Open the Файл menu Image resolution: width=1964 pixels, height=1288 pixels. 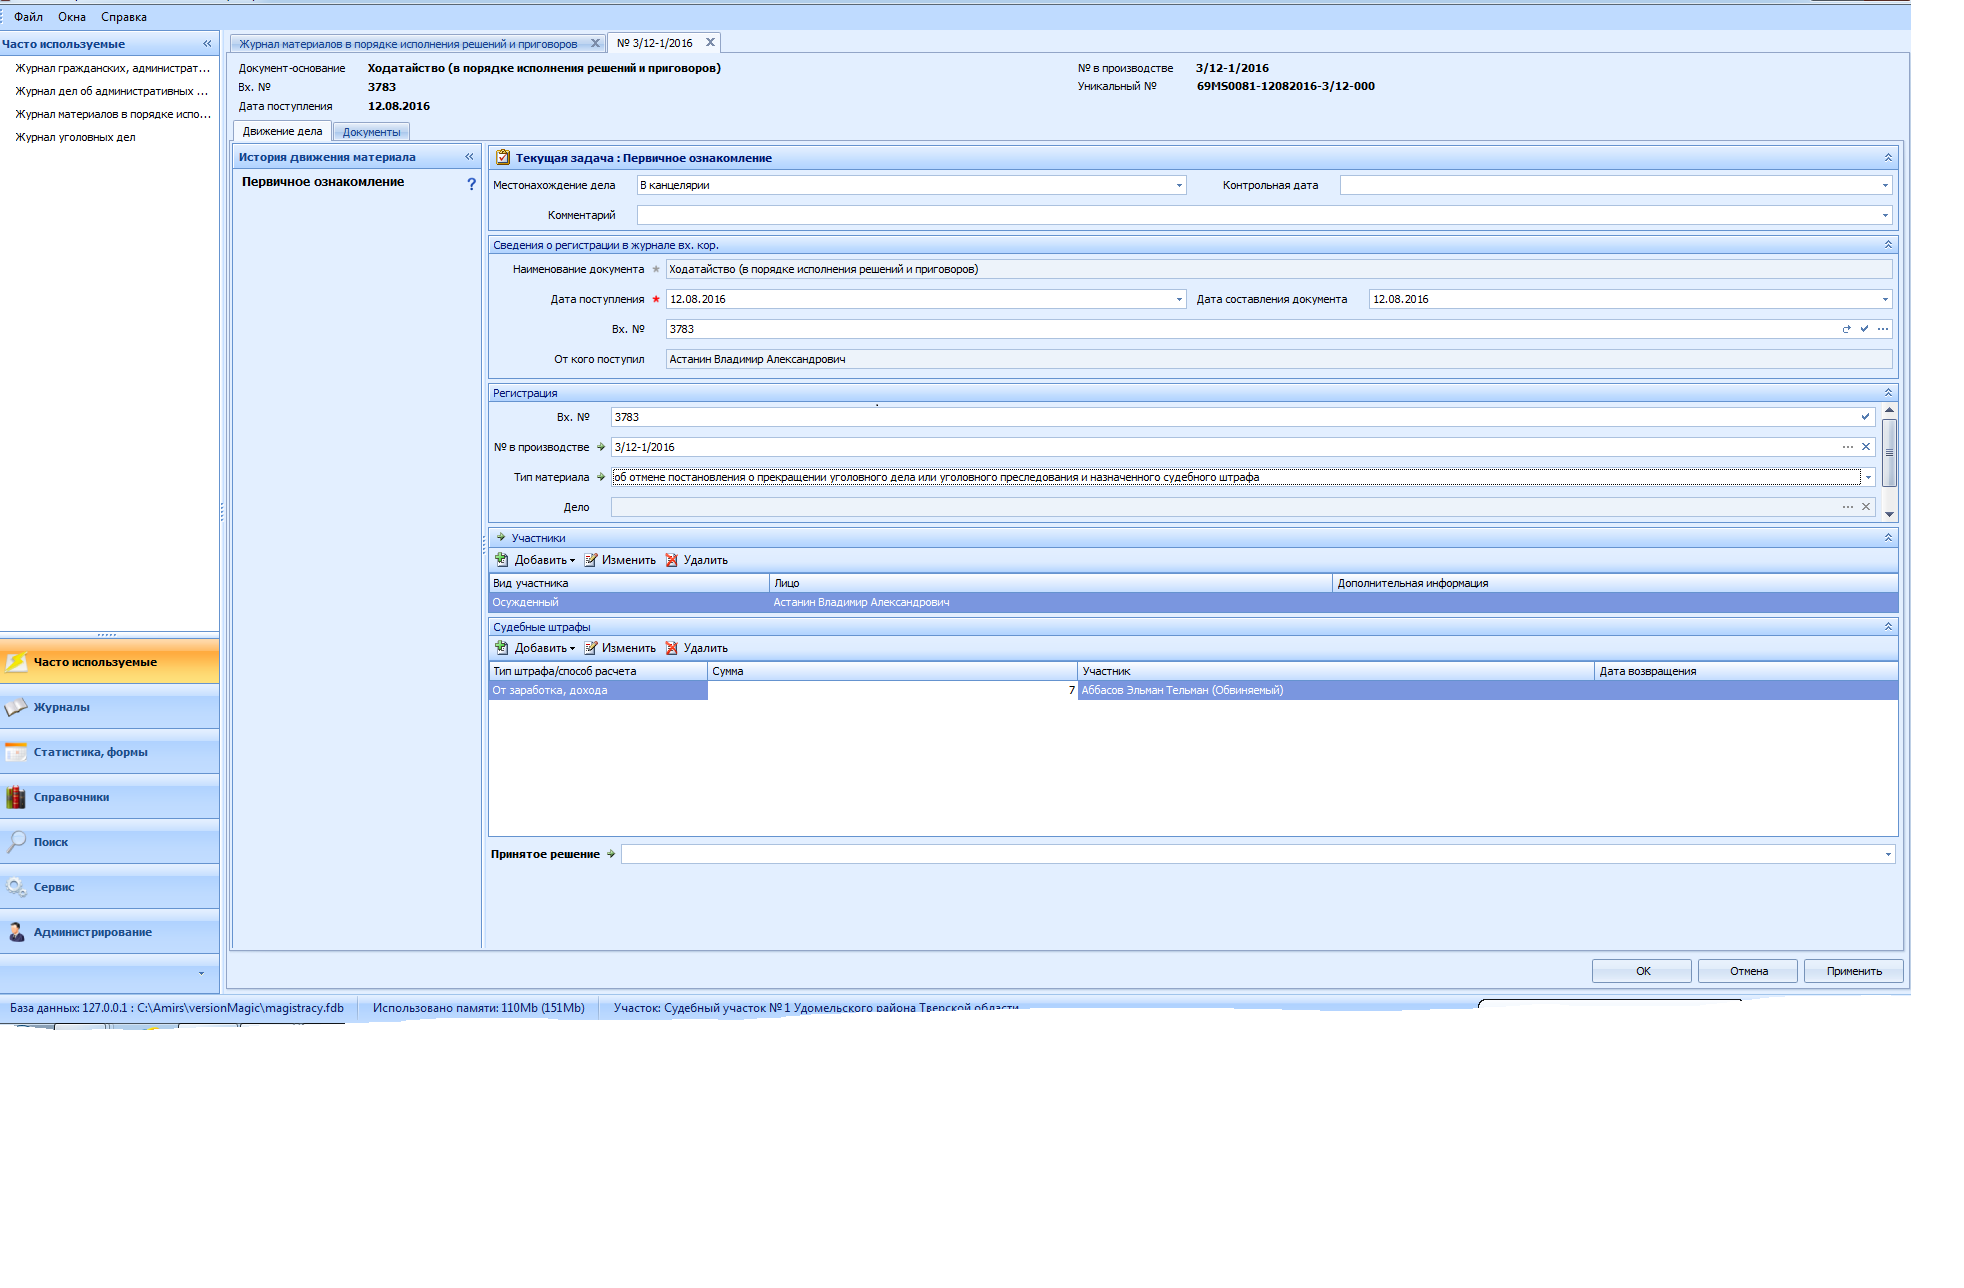(x=28, y=17)
